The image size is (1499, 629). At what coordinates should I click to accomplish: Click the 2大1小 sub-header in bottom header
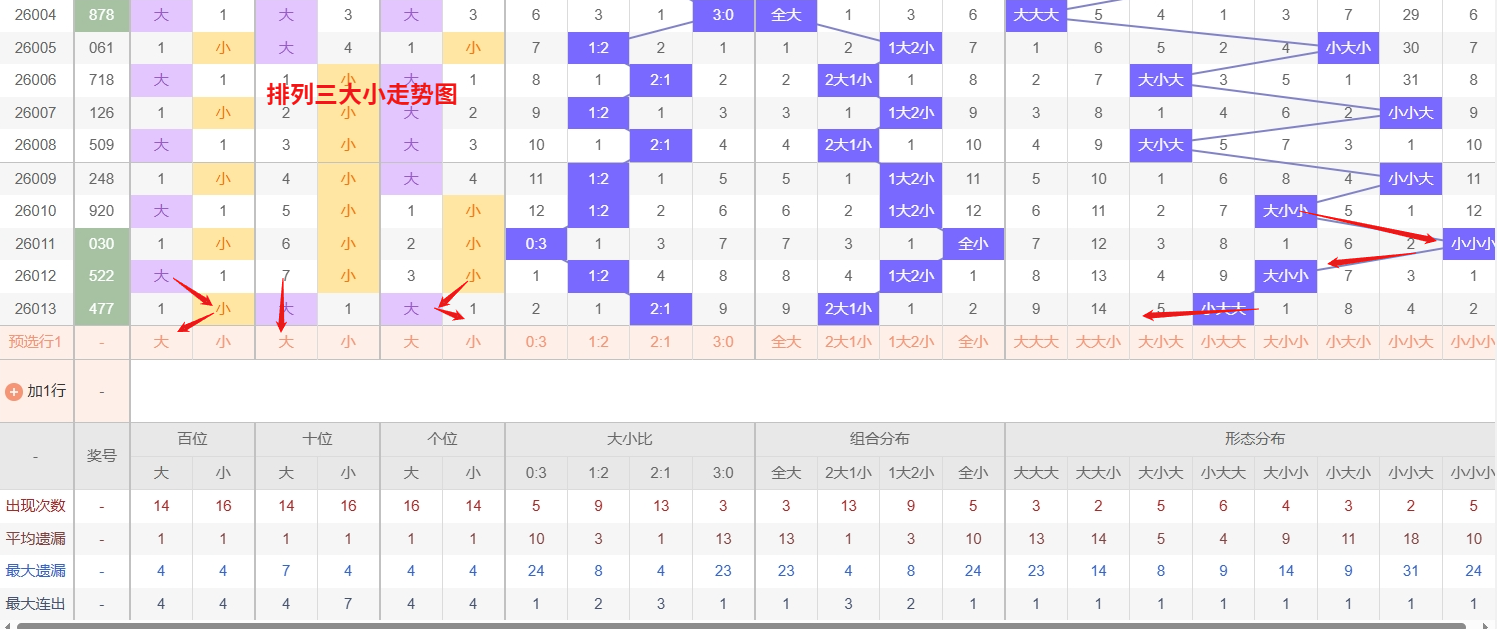848,473
